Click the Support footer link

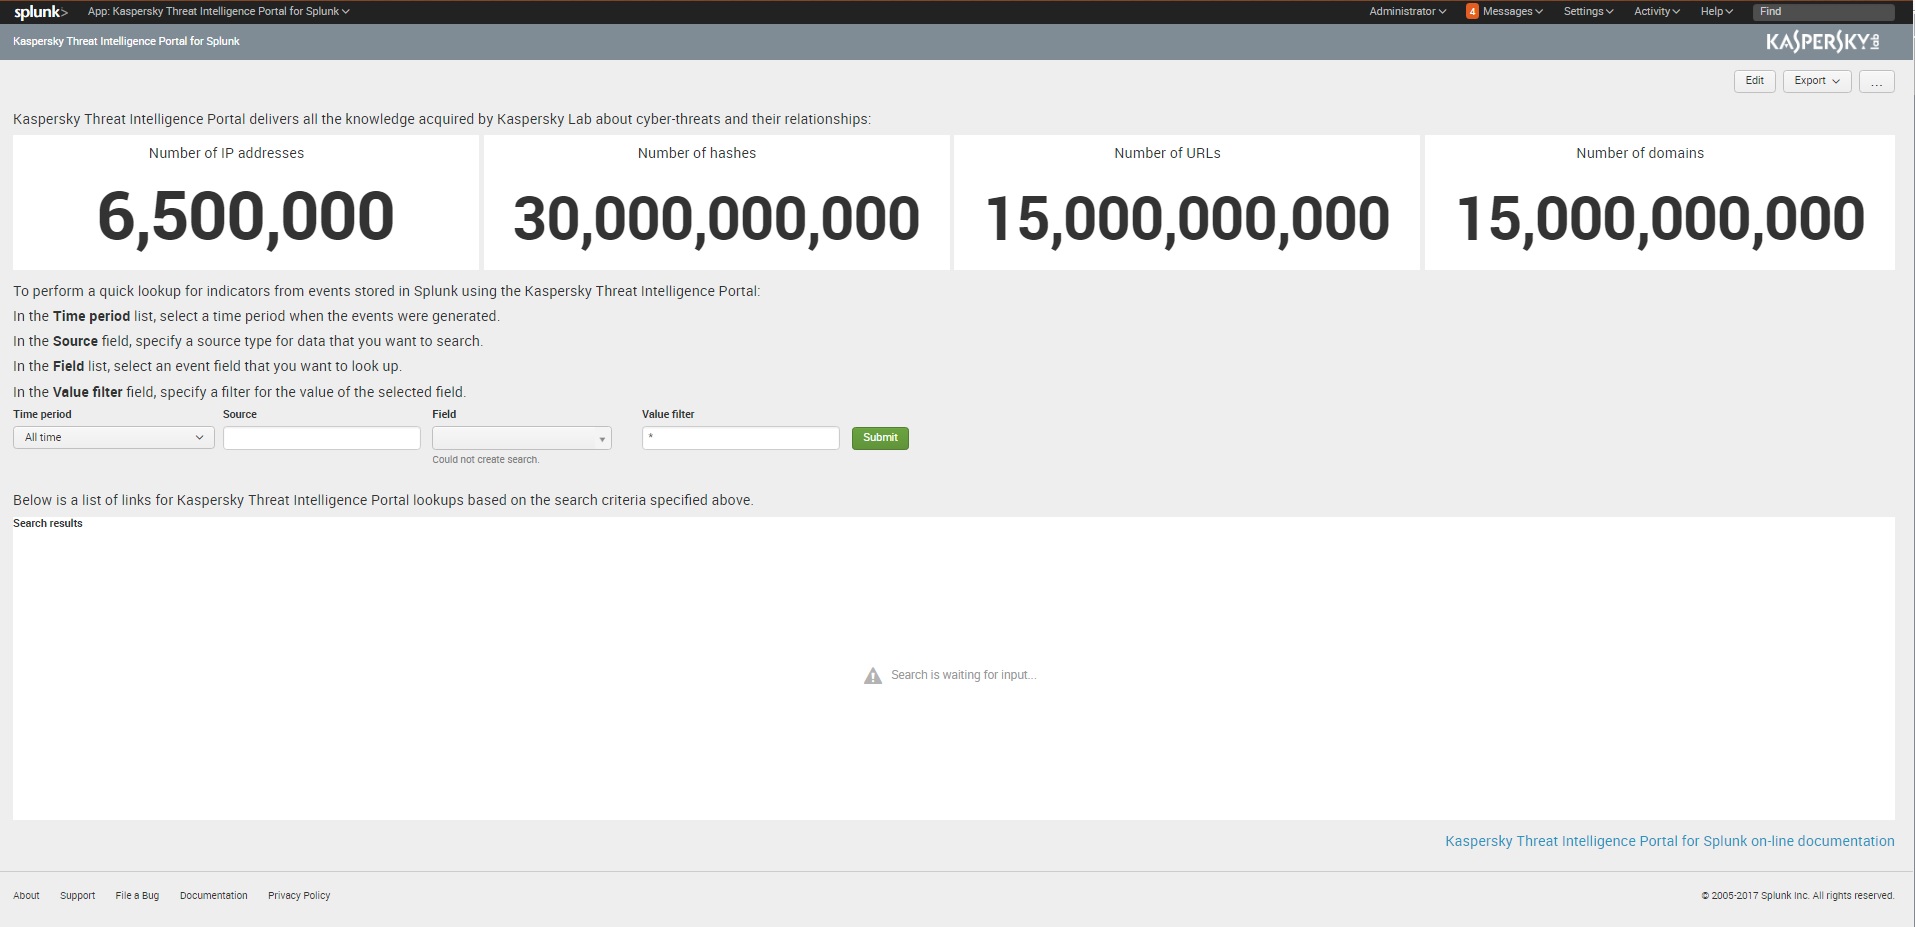pyautogui.click(x=77, y=896)
